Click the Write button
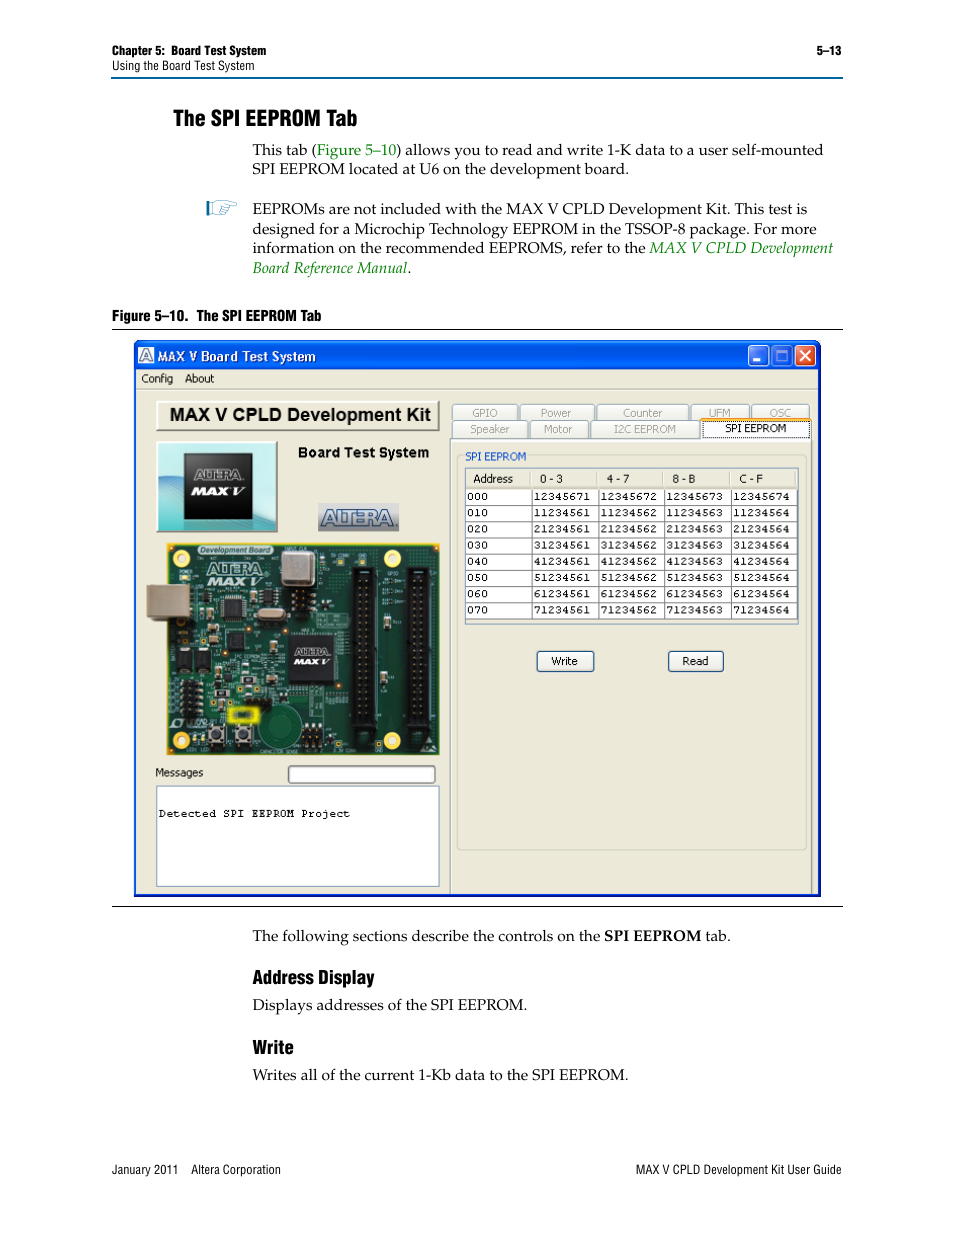 [565, 661]
